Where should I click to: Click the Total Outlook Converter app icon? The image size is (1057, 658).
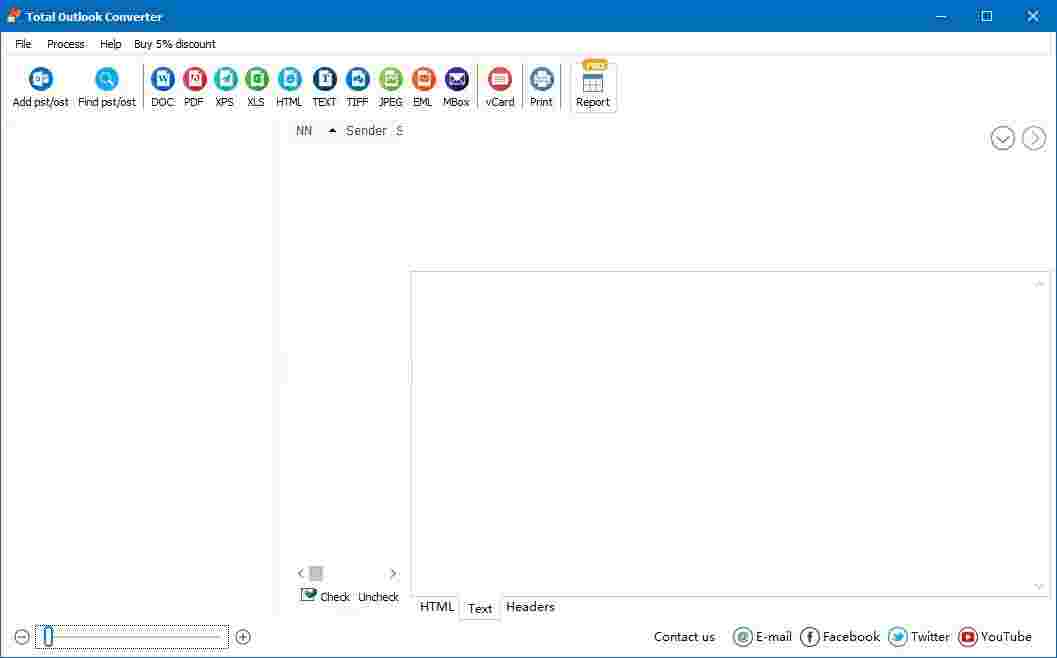coord(13,16)
